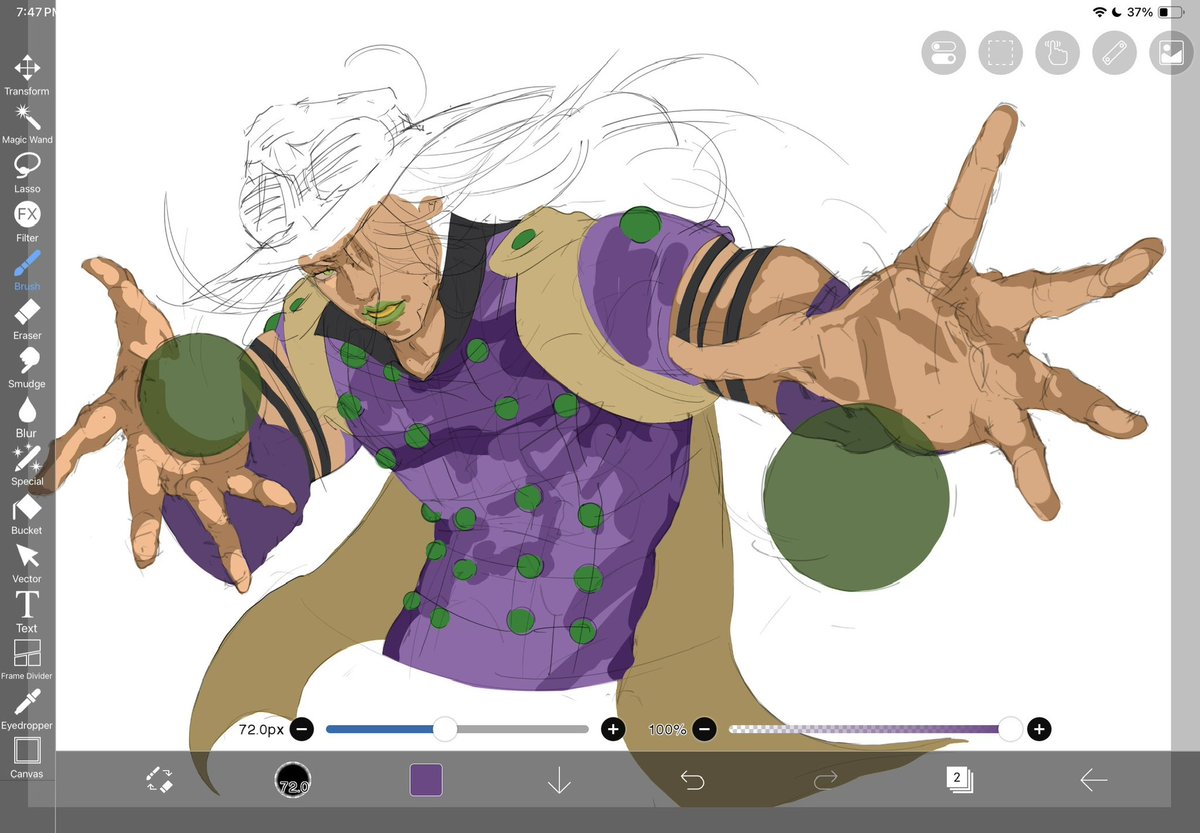The height and width of the screenshot is (833, 1200).
Task: Tap the Wi-Fi status icon
Action: 1100,12
